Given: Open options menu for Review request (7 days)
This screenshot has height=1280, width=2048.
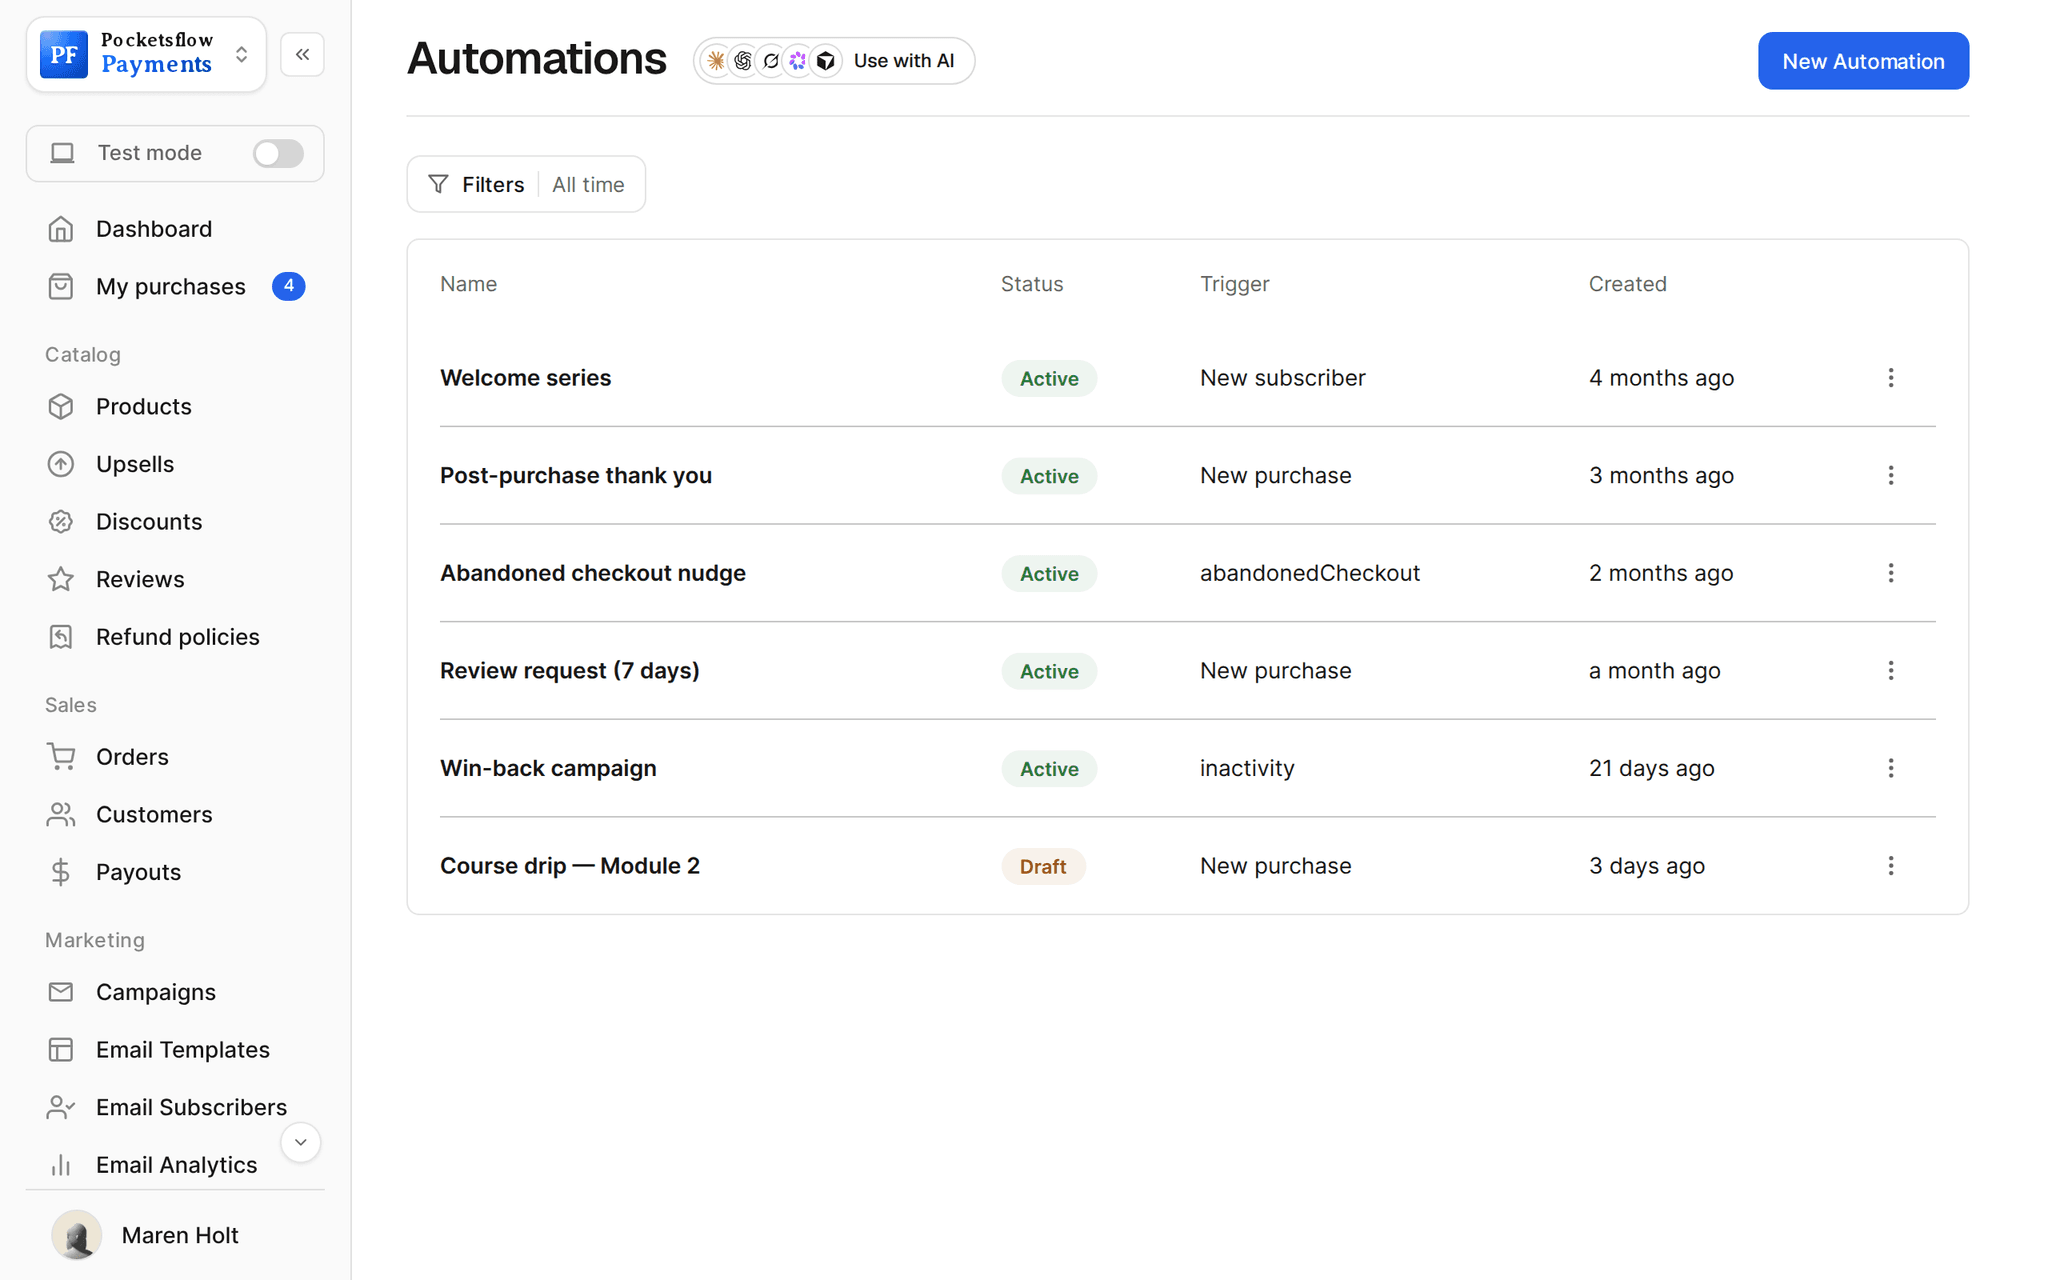Looking at the screenshot, I should 1890,671.
